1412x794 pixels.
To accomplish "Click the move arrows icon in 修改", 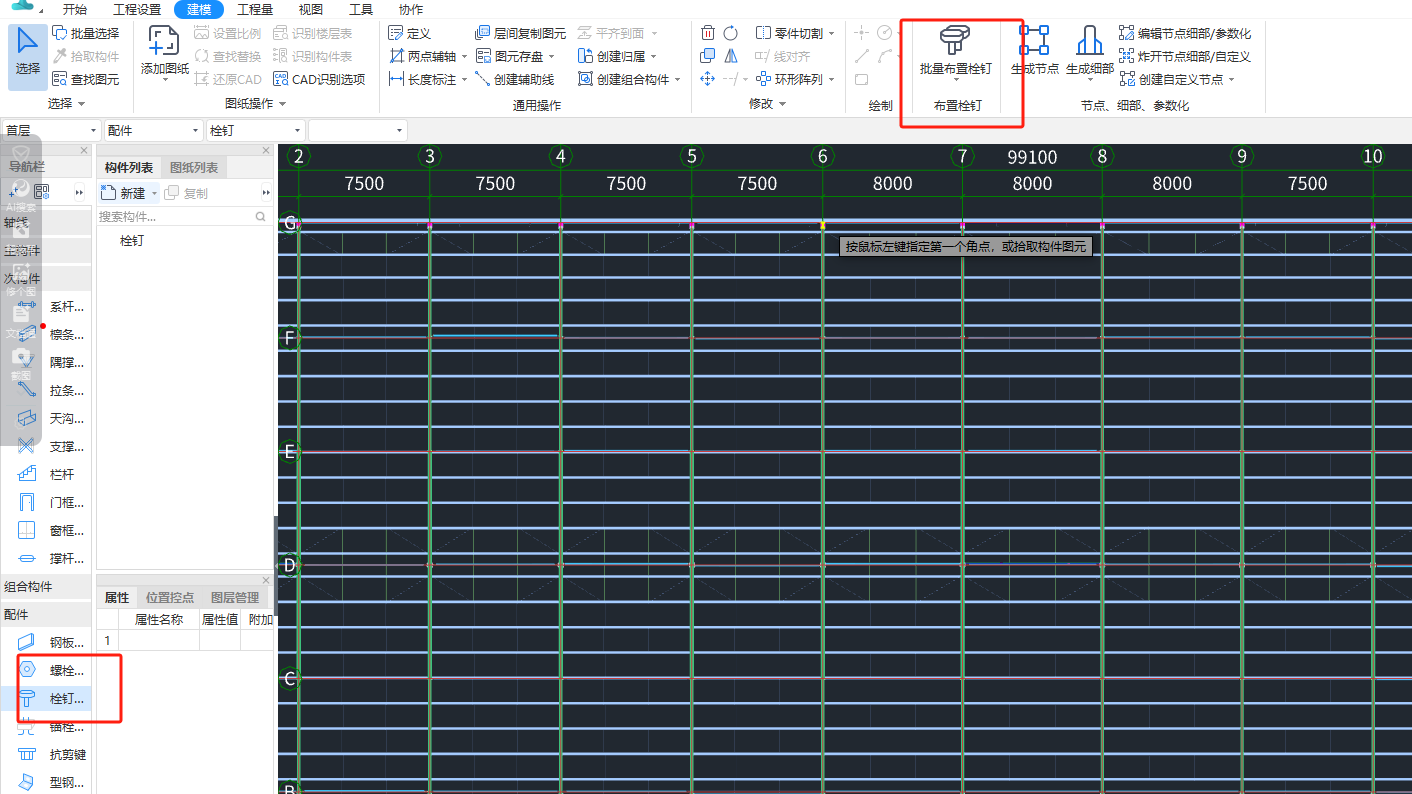I will [708, 79].
